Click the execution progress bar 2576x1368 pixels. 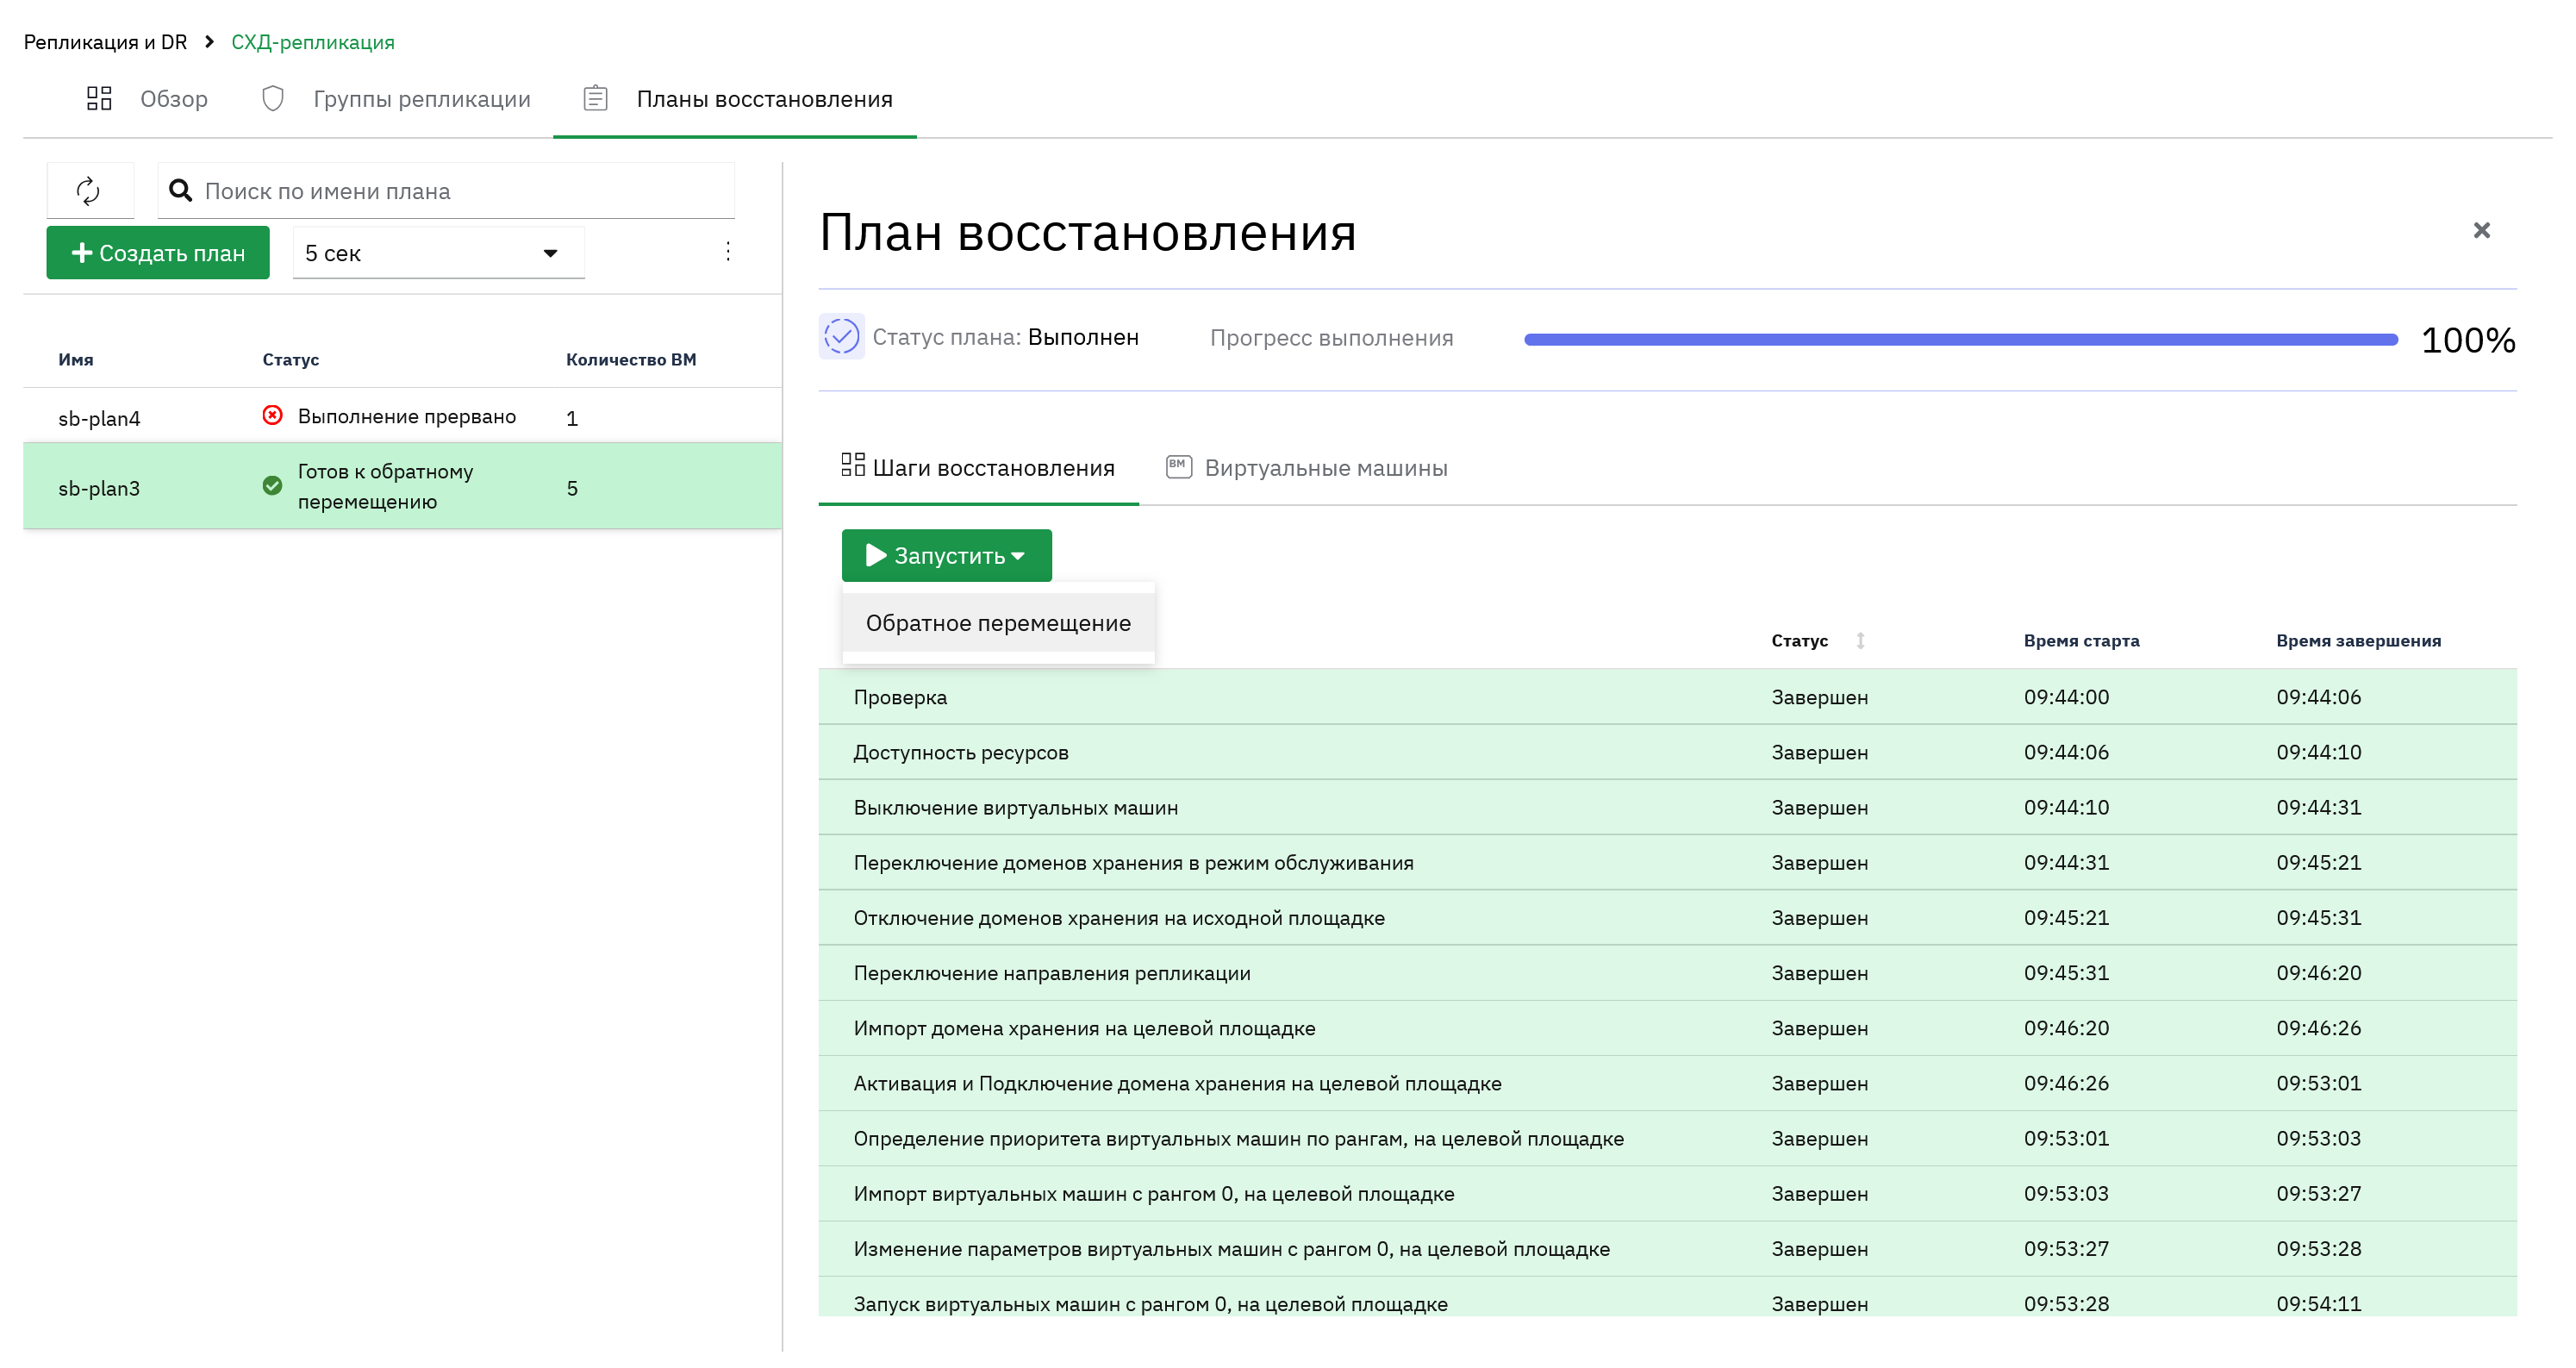click(1960, 340)
